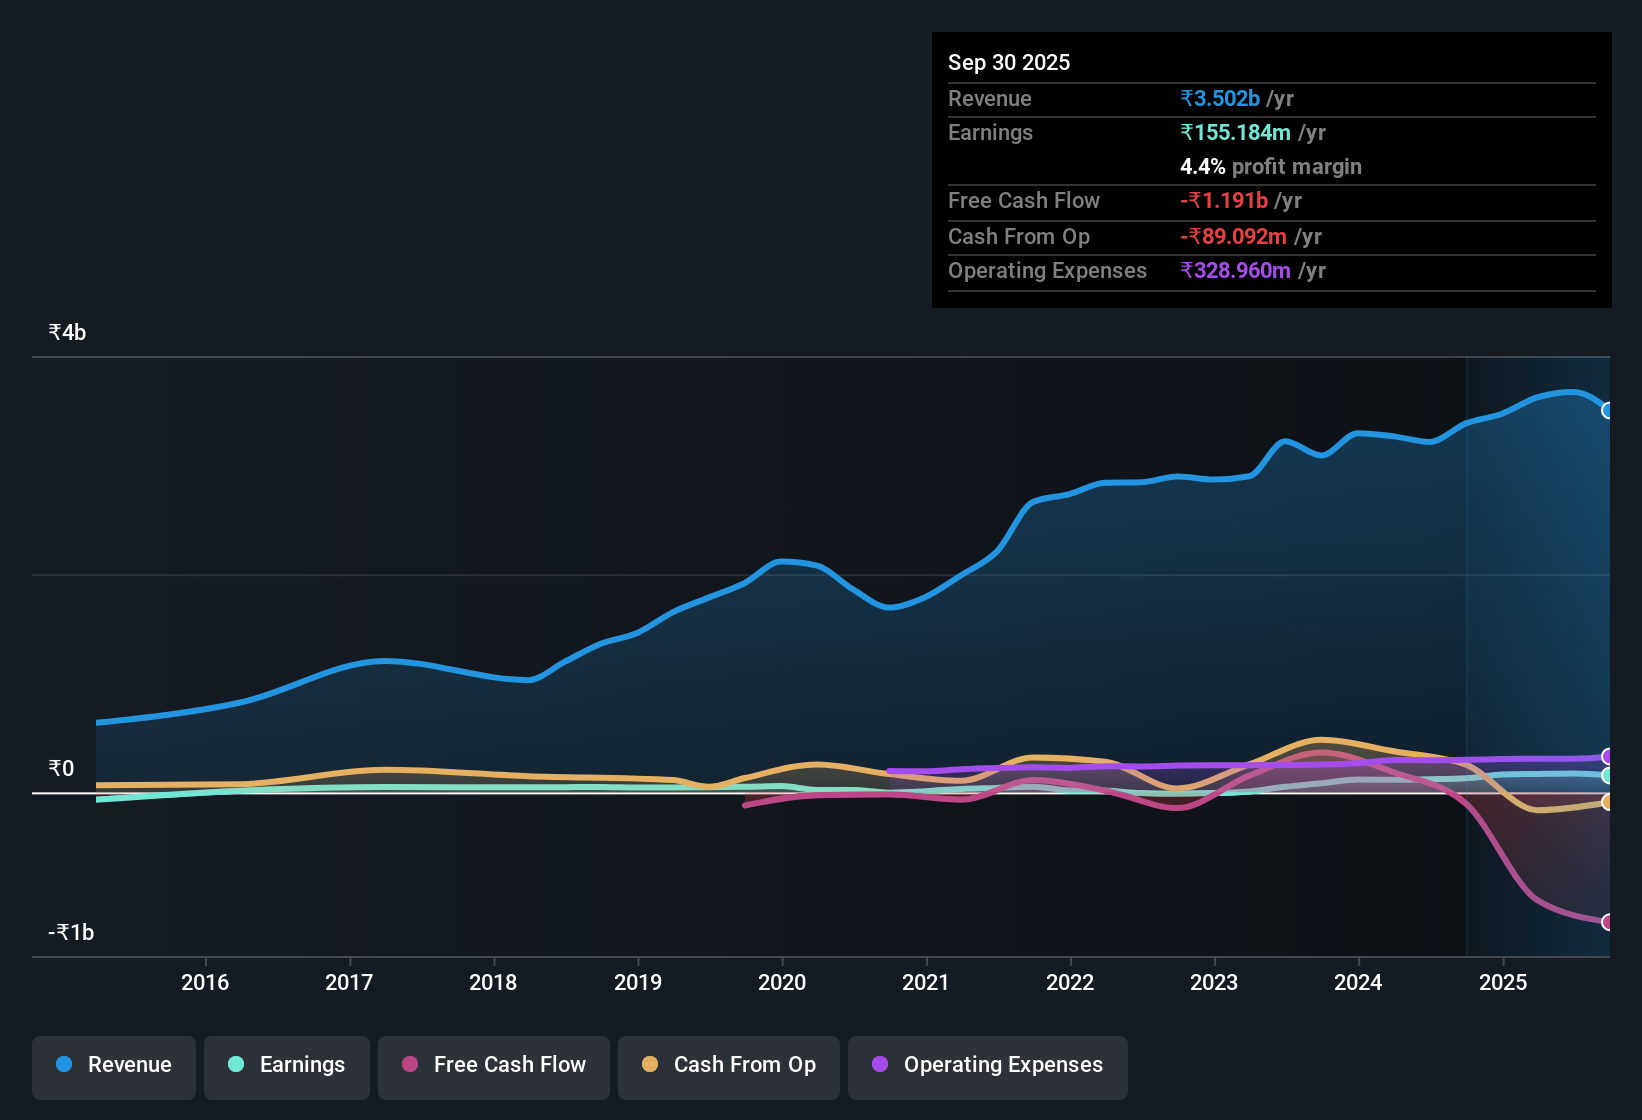Click the ₹4b axis gridline label
1642x1120 pixels.
[x=66, y=331]
